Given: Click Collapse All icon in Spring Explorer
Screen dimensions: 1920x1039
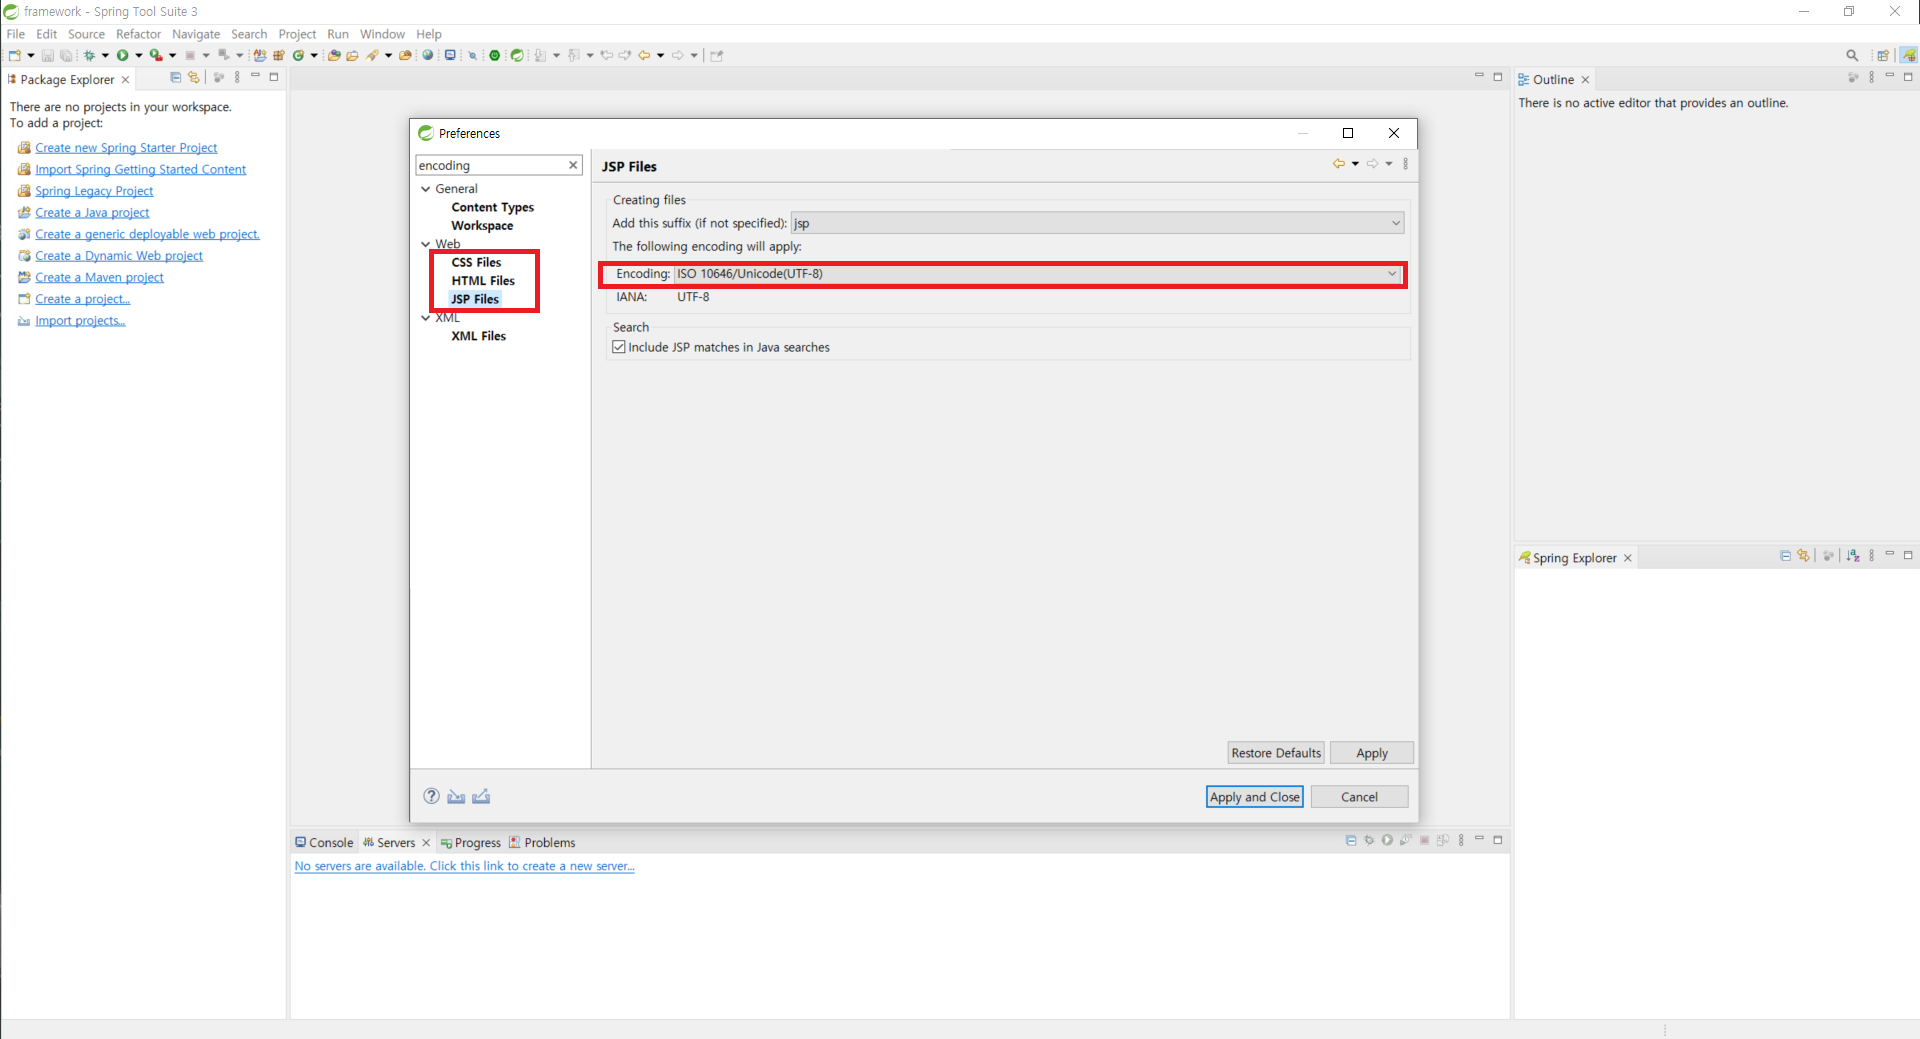Looking at the screenshot, I should coord(1786,556).
